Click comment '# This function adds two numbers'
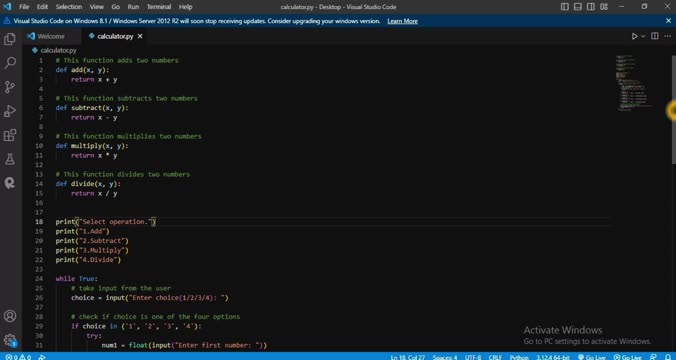The width and height of the screenshot is (676, 360). click(117, 60)
